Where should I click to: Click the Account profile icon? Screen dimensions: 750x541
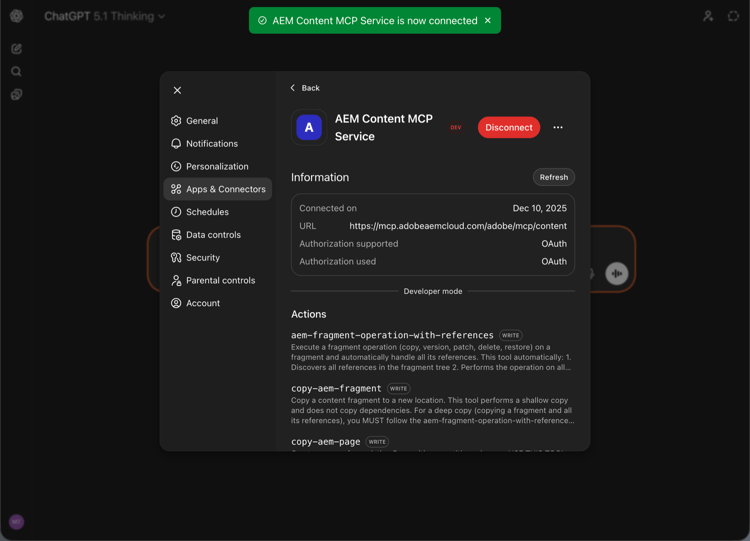pyautogui.click(x=176, y=303)
